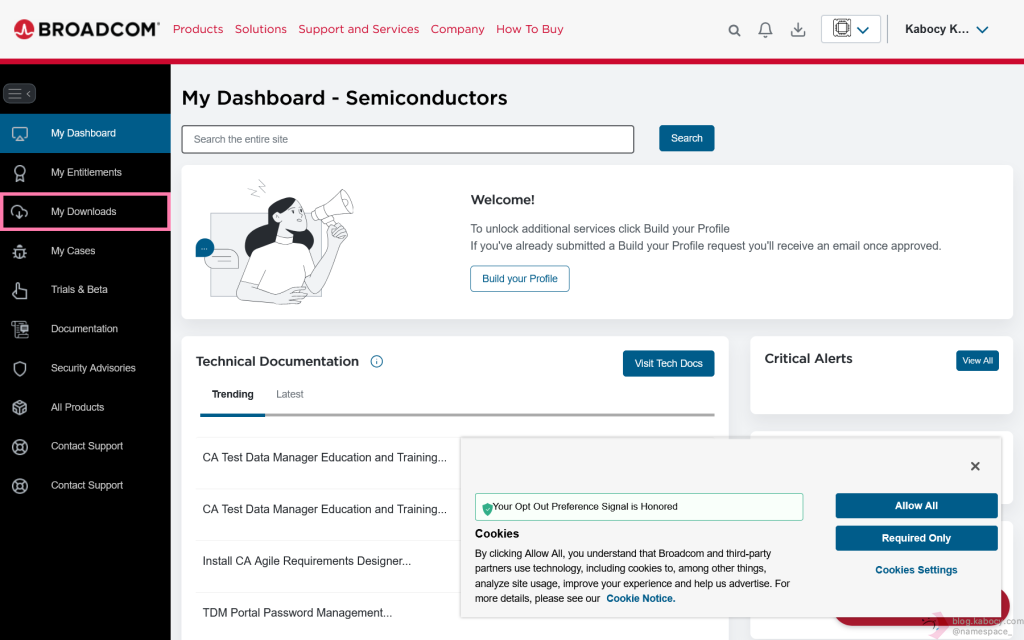
Task: Click into the Search the entire site field
Action: [x=408, y=139]
